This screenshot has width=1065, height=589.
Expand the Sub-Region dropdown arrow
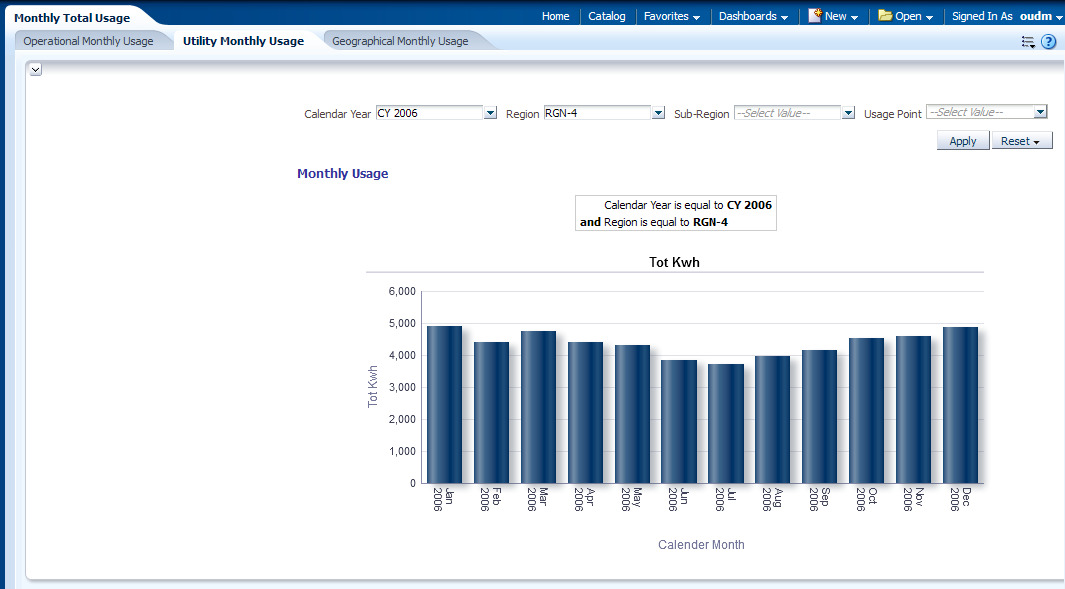[848, 113]
